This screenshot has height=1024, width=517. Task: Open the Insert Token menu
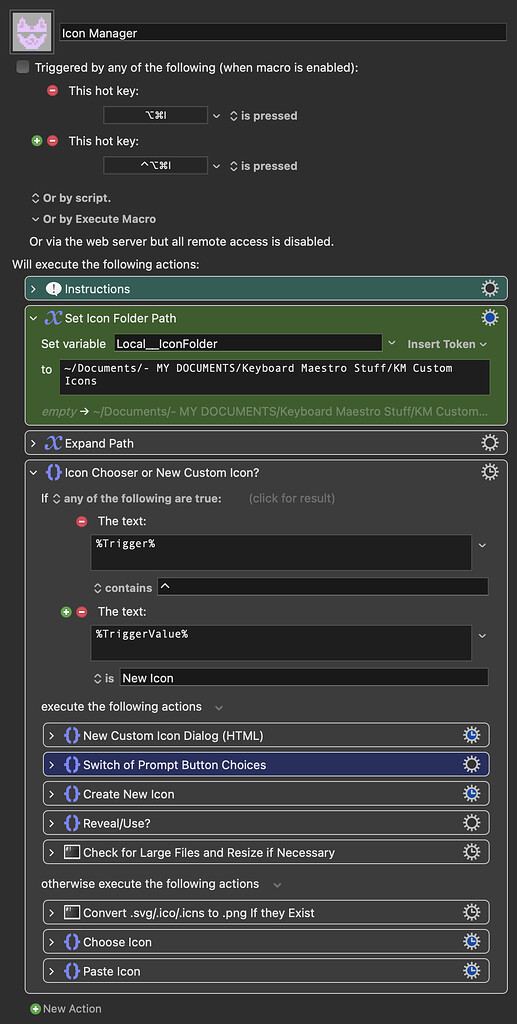(447, 344)
